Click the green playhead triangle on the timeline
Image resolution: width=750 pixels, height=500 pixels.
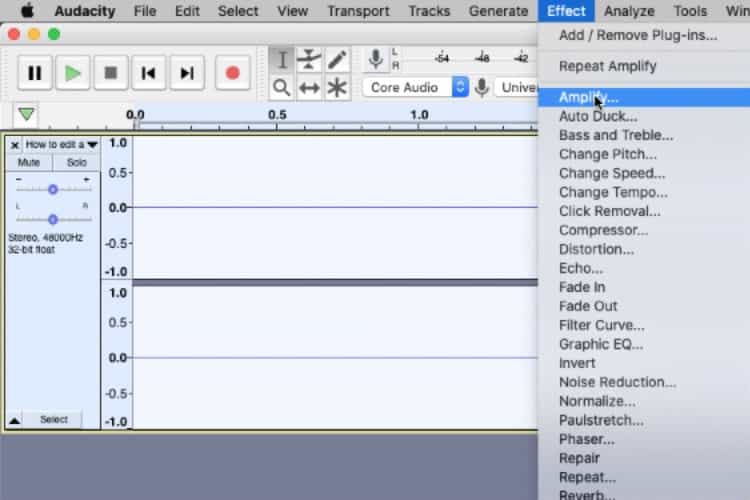26,114
